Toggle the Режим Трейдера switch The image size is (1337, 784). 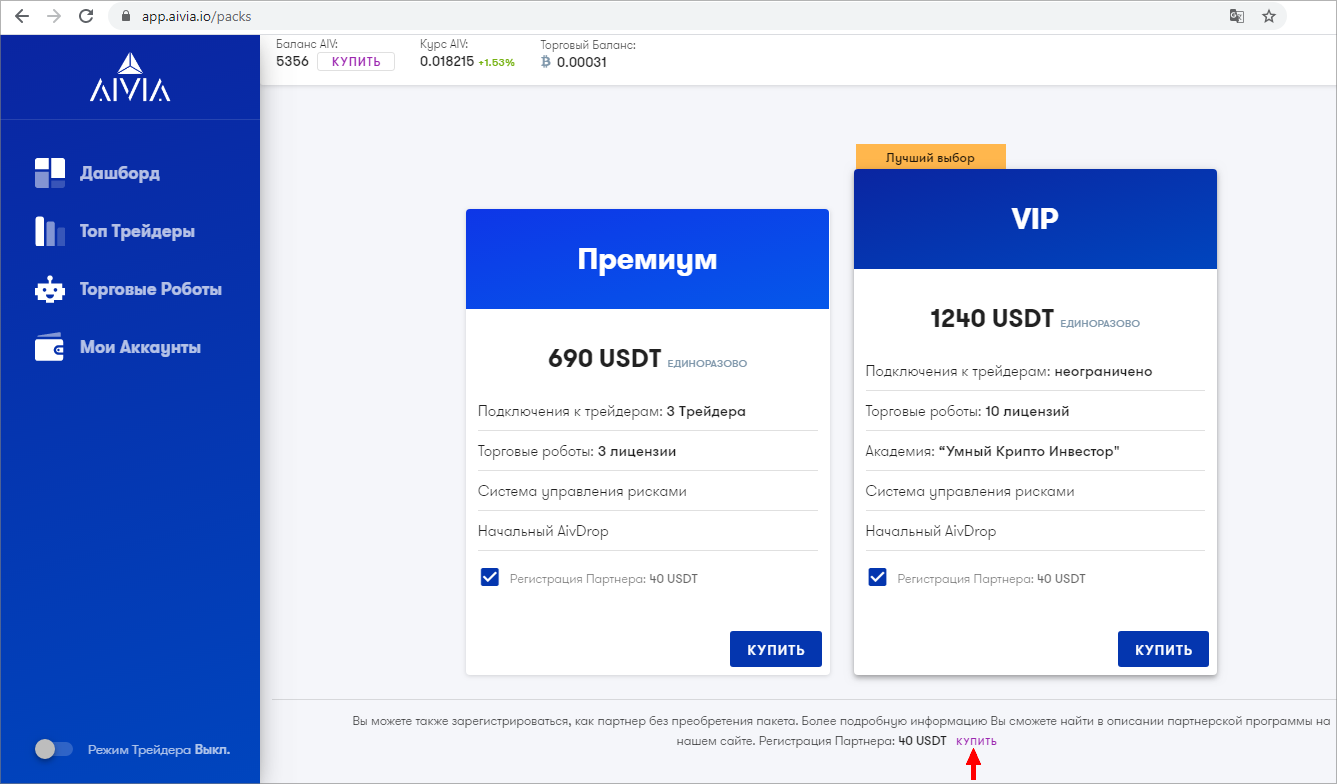pyautogui.click(x=54, y=749)
